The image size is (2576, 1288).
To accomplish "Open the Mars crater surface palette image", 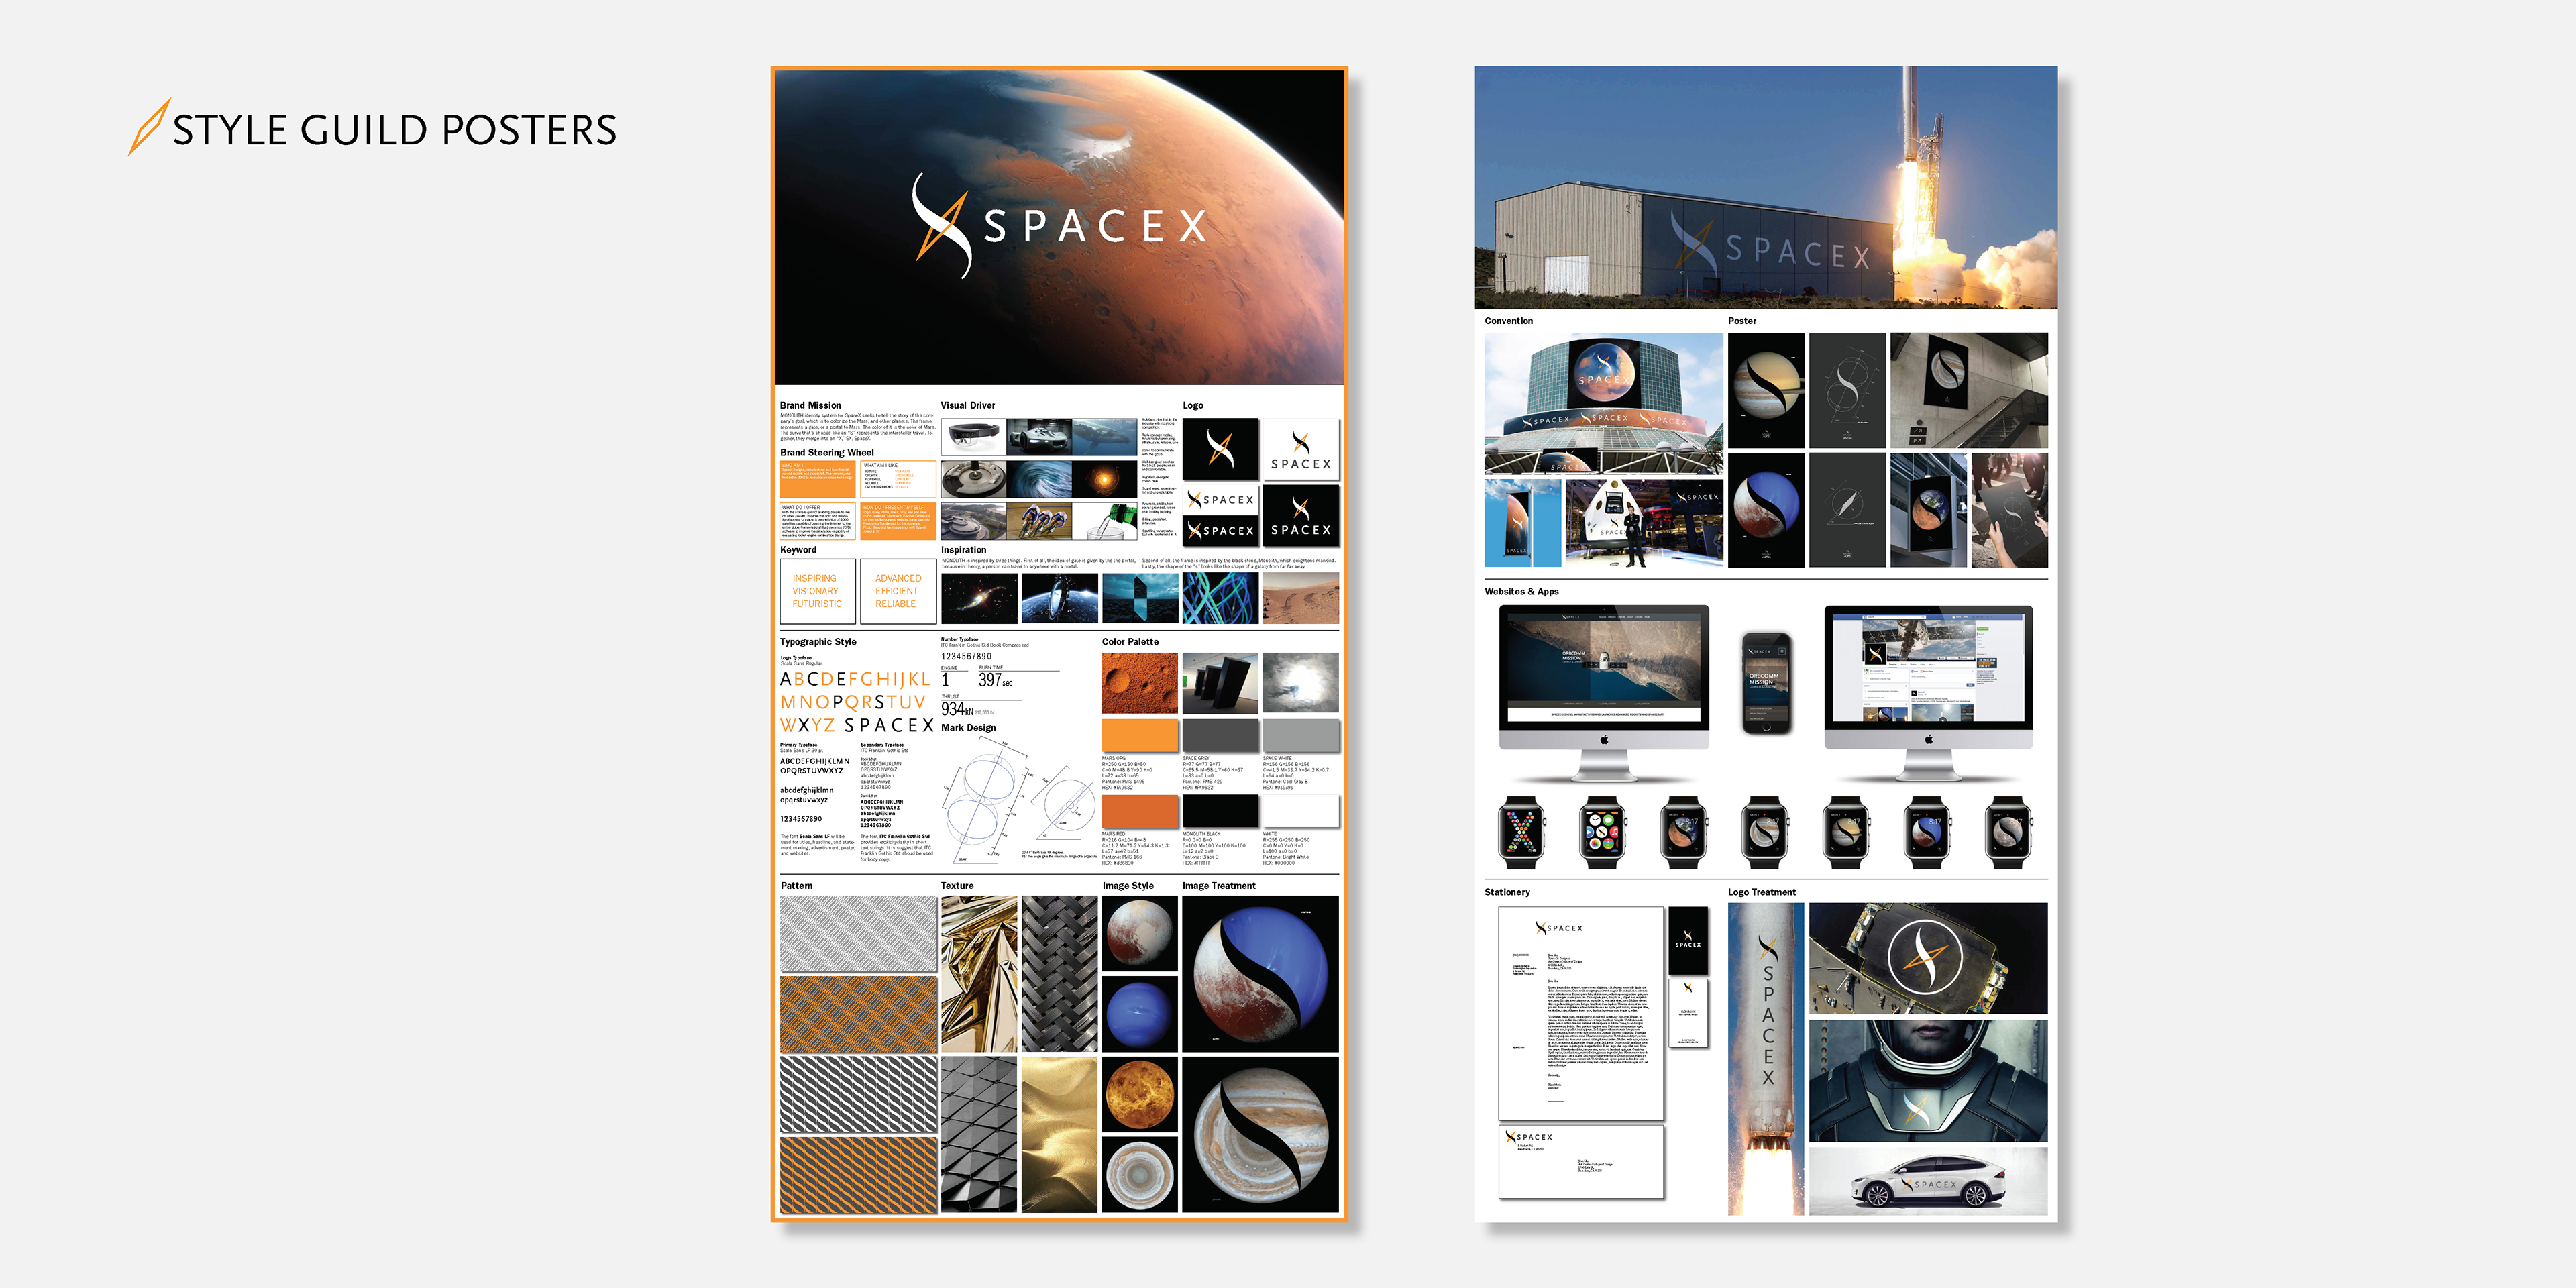I will (x=1140, y=683).
